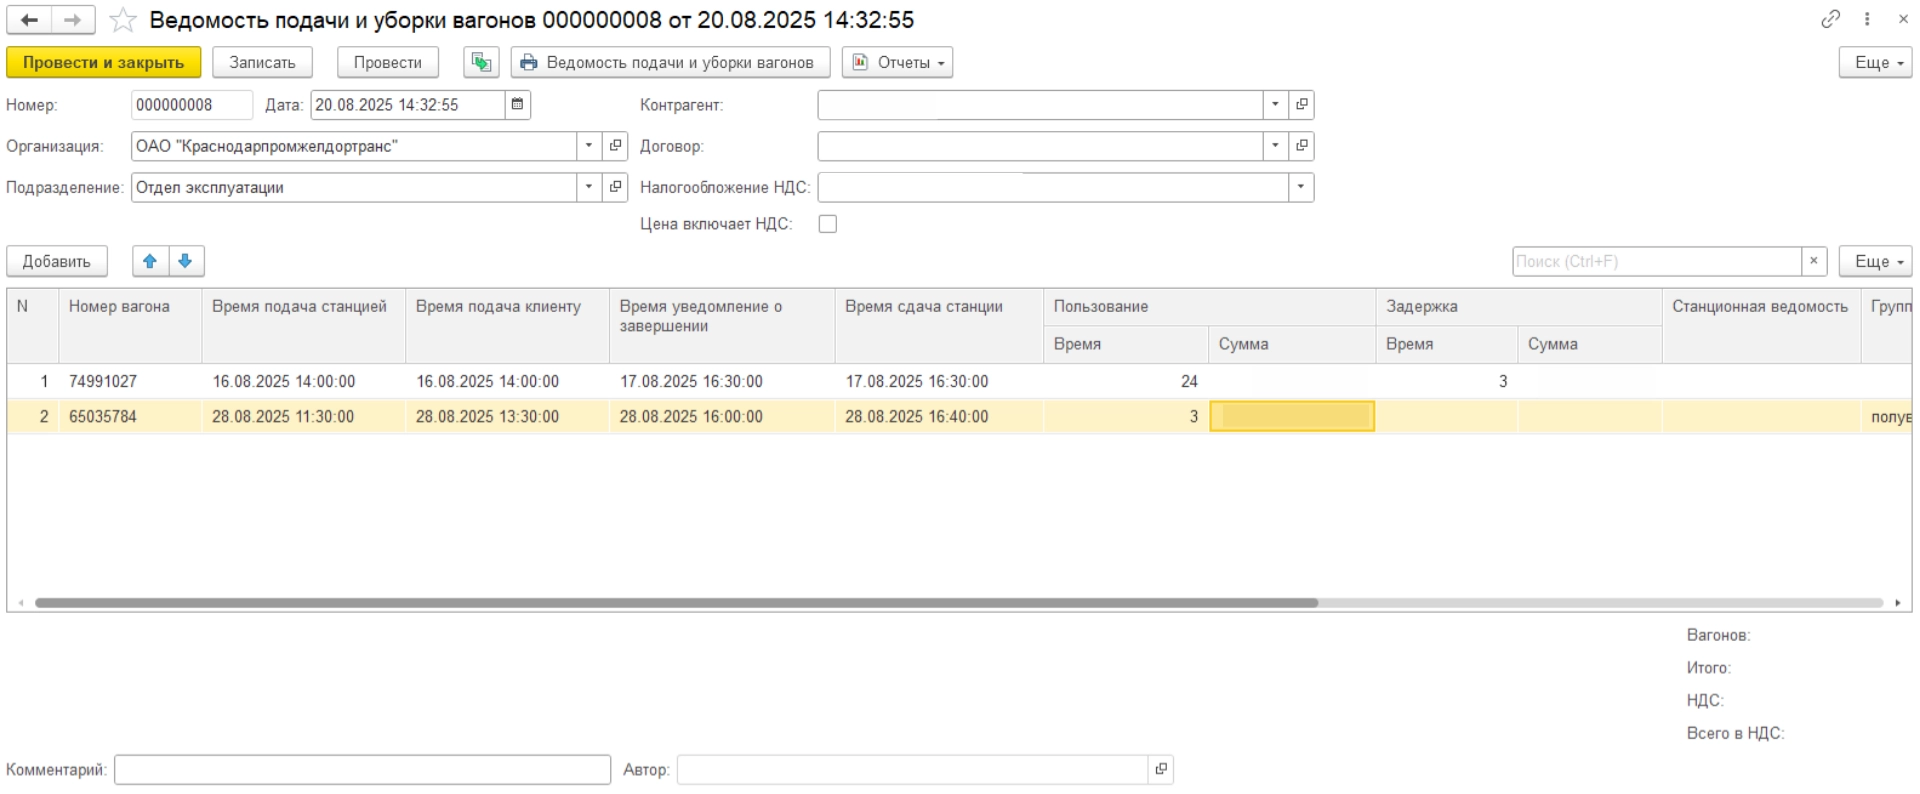Open the three-dot window menu
Screen dimensions: 1920x794
[1867, 19]
